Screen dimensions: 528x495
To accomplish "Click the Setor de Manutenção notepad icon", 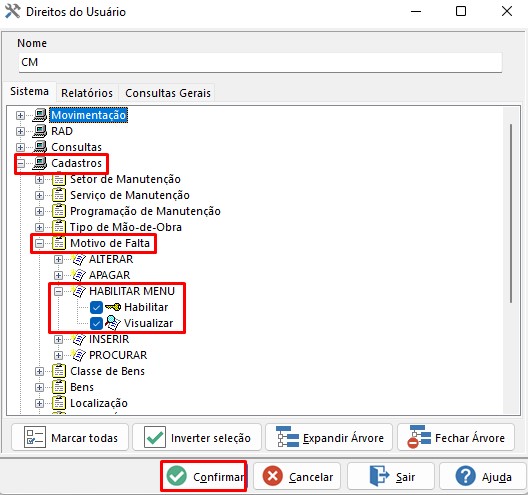I will coord(59,179).
